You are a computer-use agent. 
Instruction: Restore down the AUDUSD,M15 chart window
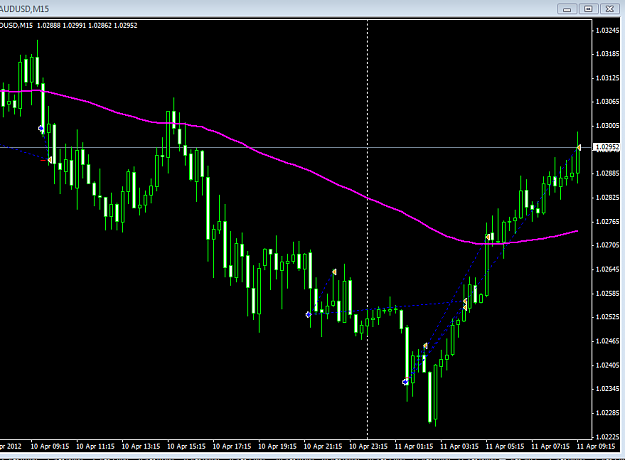point(588,9)
